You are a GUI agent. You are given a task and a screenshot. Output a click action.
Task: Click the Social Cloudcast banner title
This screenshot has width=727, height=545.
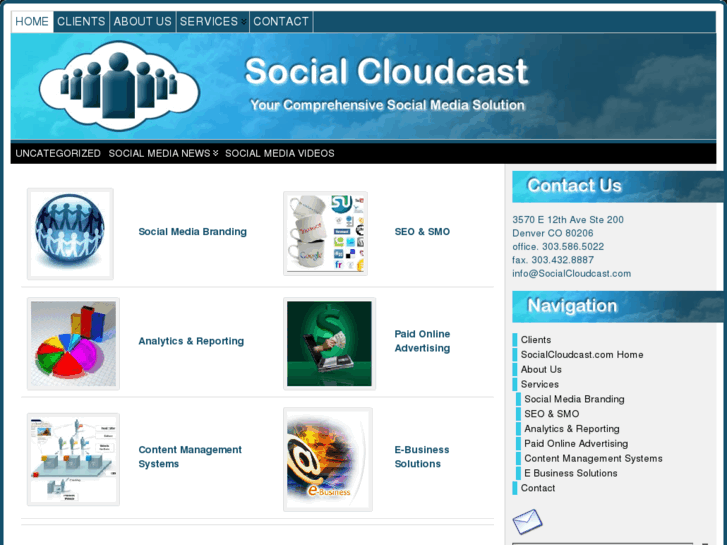[x=386, y=71]
